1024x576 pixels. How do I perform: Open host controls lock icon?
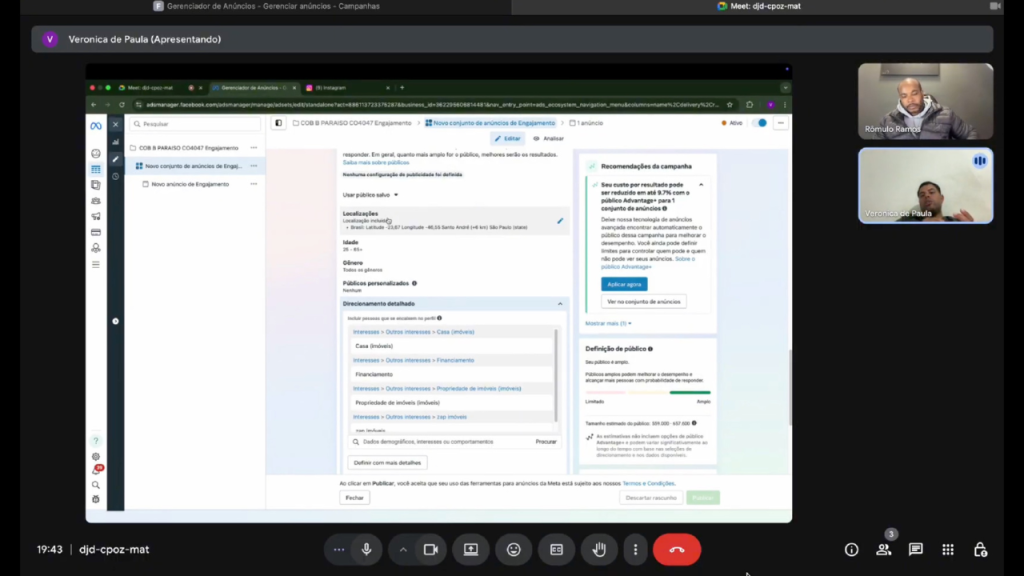tap(980, 549)
